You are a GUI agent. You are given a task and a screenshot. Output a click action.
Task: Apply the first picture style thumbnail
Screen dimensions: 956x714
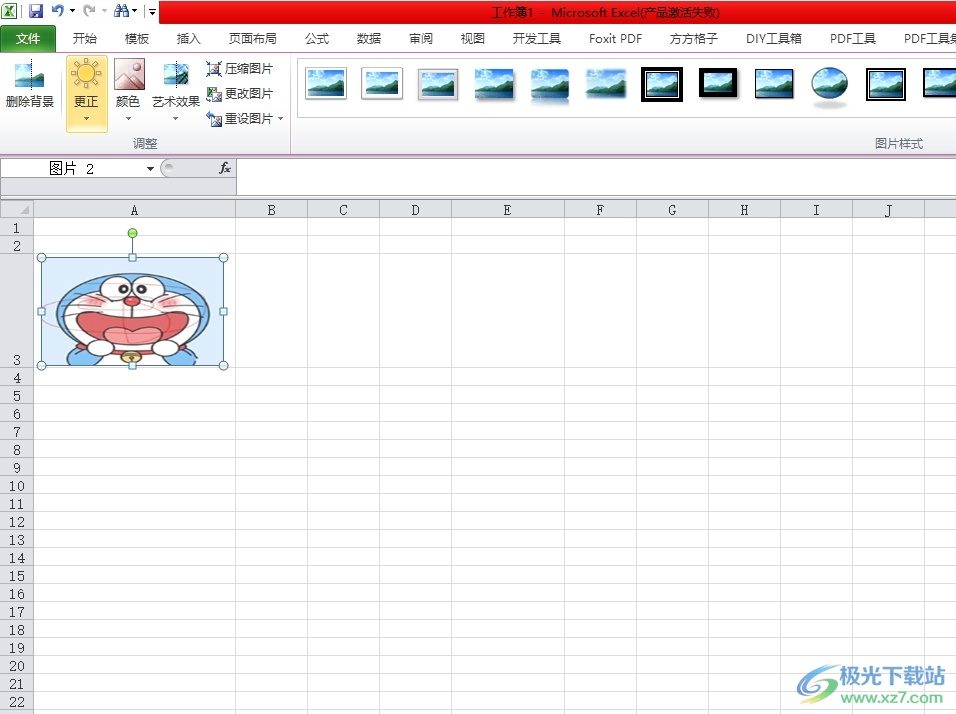326,84
